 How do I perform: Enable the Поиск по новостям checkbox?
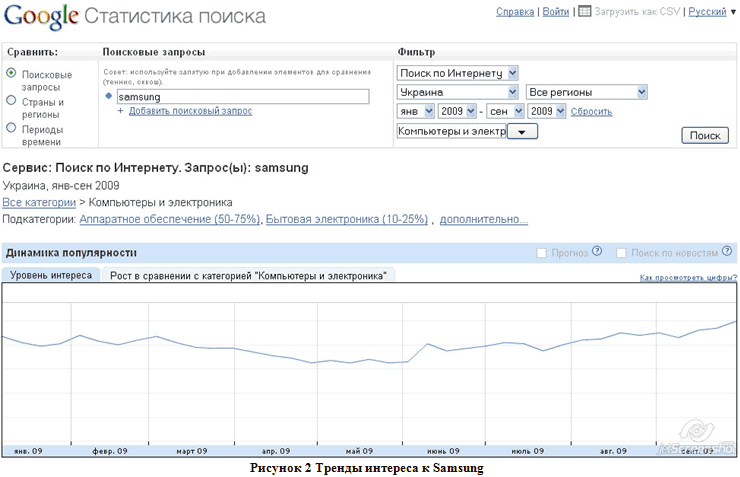pyautogui.click(x=621, y=253)
